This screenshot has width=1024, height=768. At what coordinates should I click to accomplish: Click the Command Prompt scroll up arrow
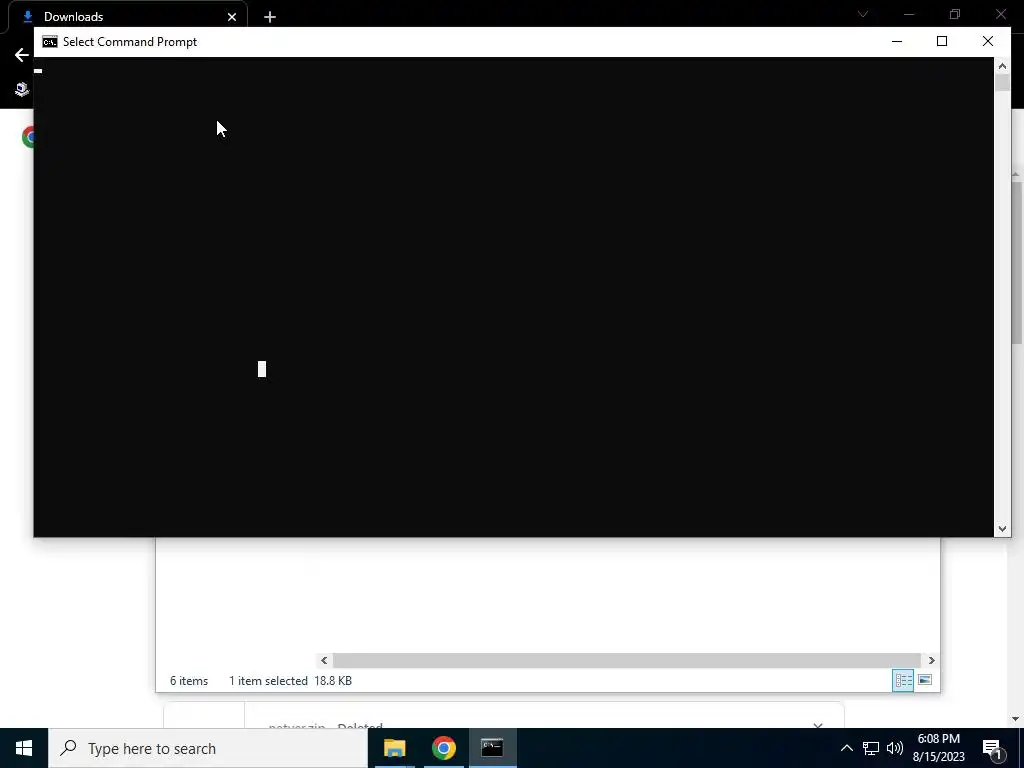tap(1002, 65)
